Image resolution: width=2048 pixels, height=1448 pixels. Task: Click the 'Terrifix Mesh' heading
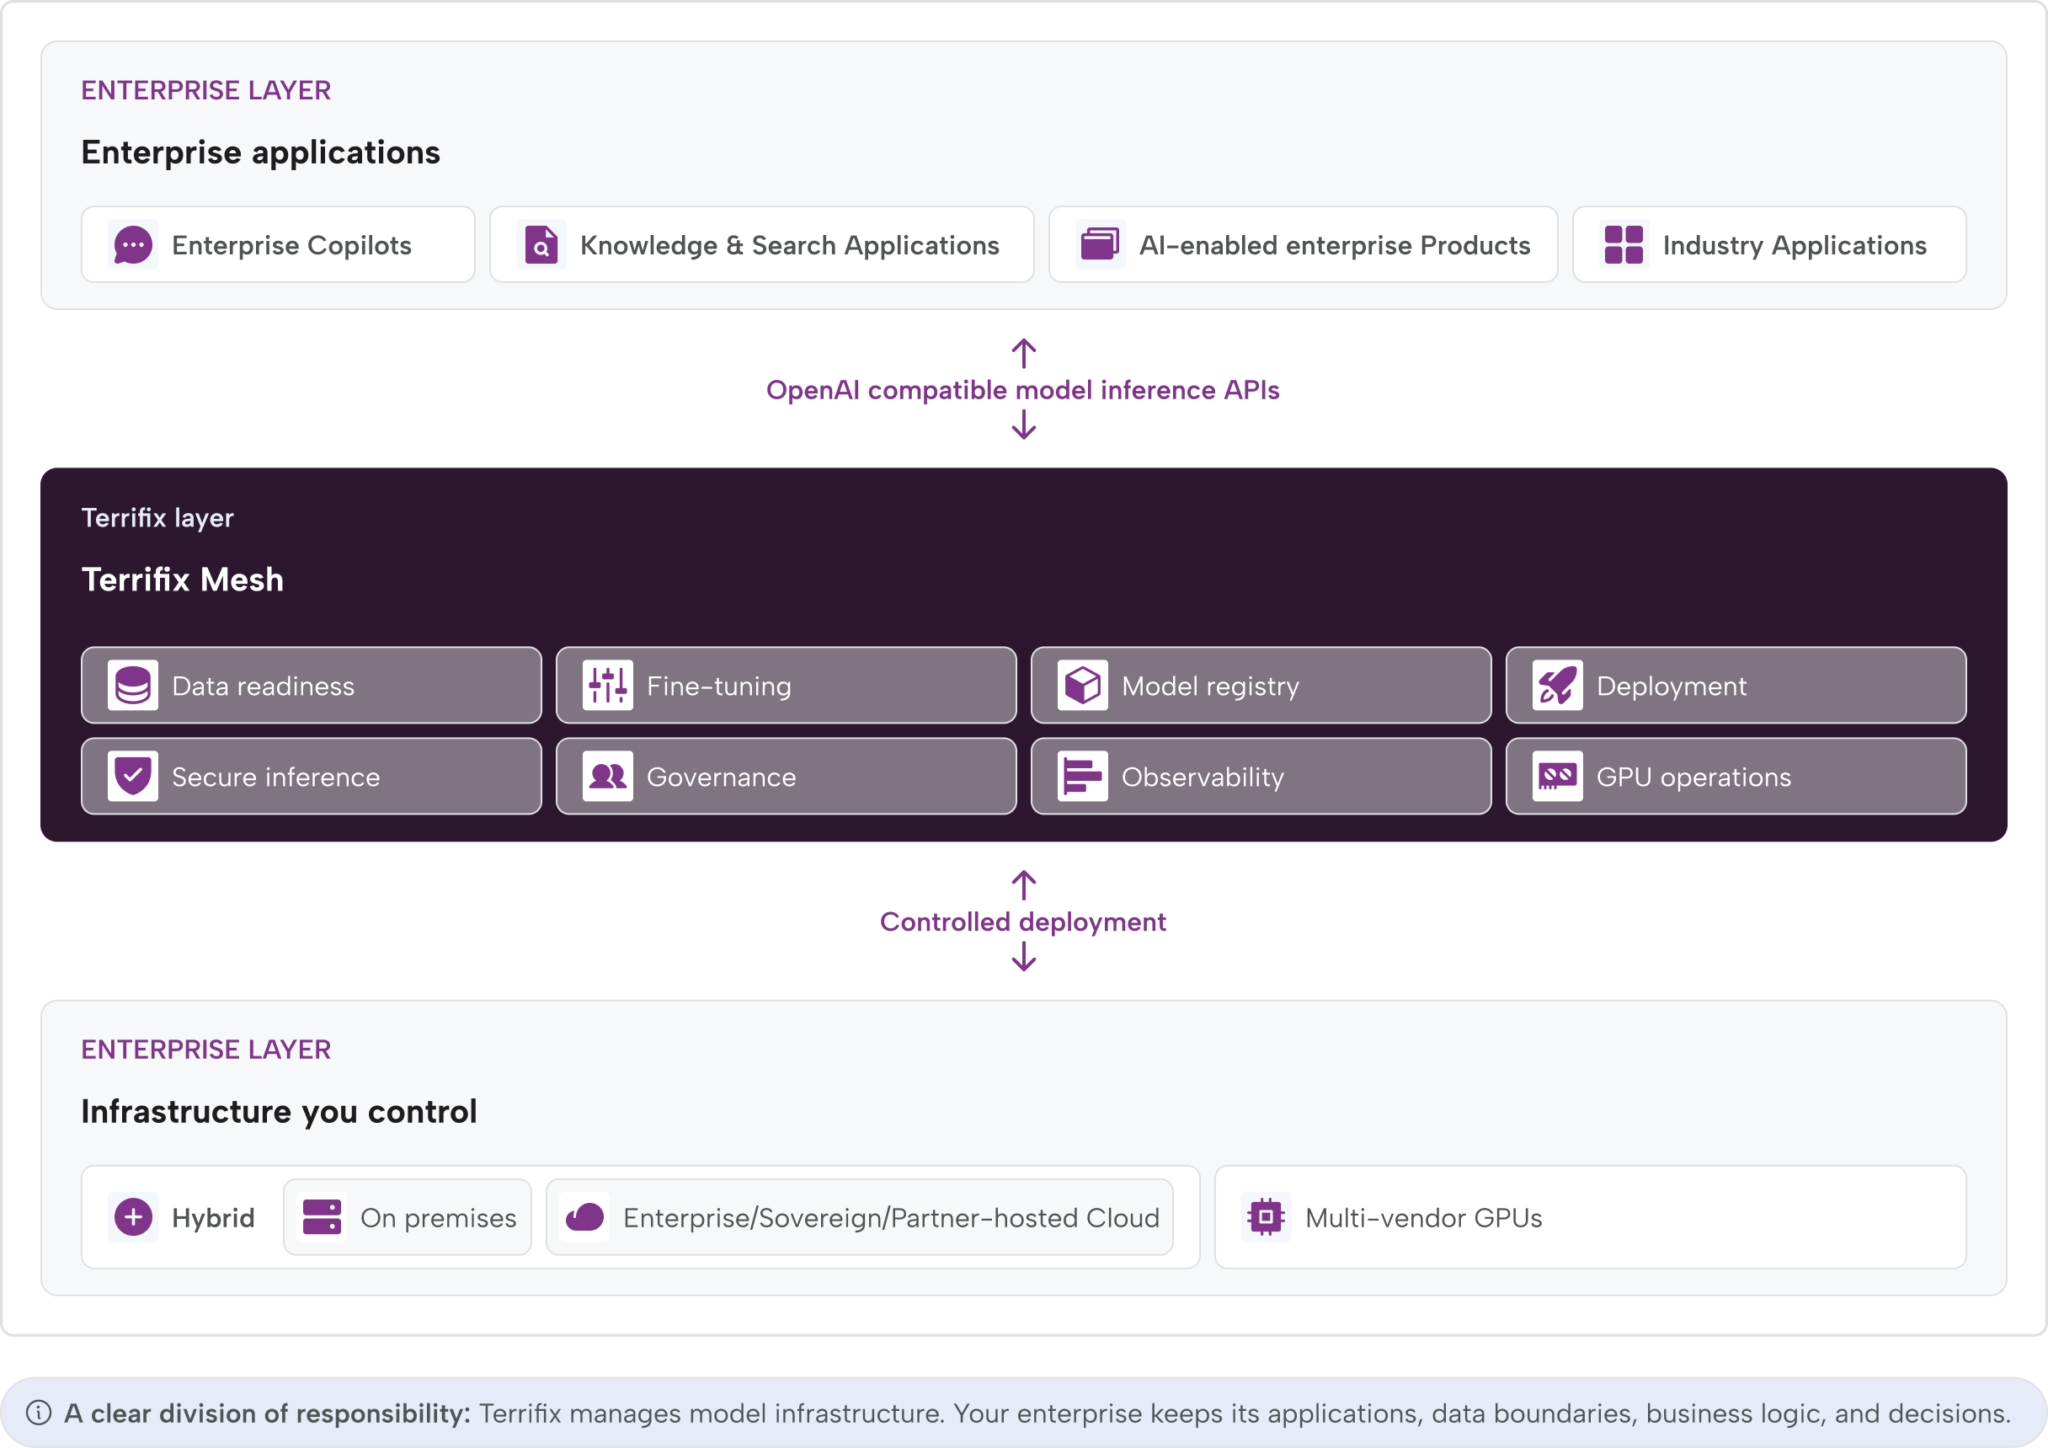183,580
